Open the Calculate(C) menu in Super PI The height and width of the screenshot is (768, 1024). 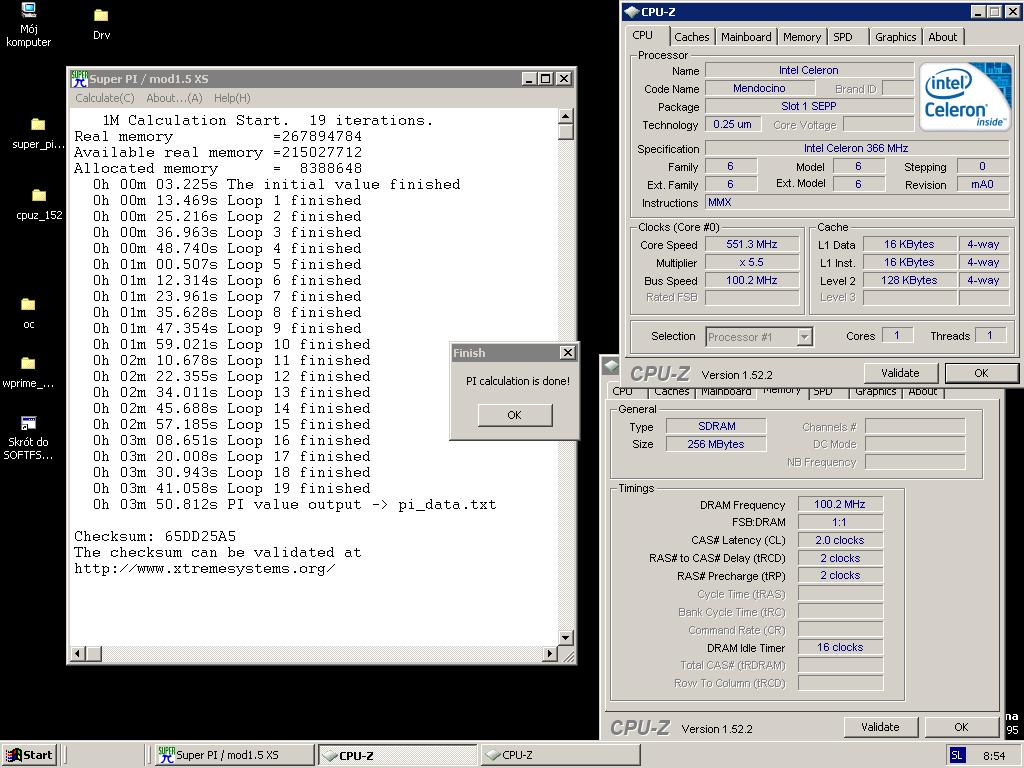104,98
